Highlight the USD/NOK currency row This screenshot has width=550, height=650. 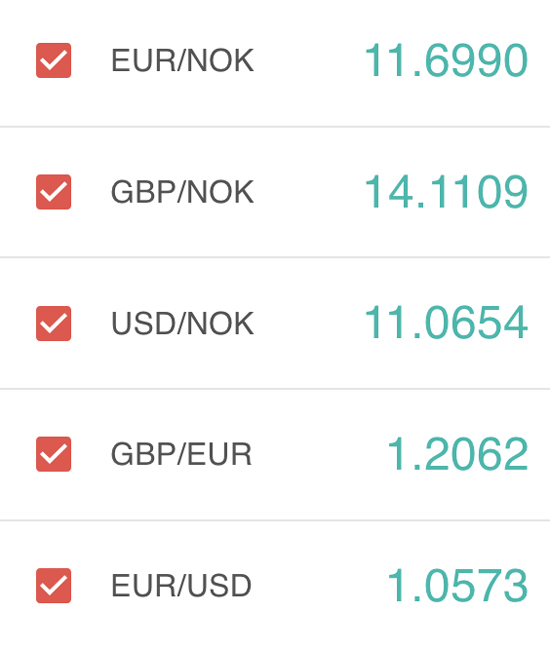[275, 323]
